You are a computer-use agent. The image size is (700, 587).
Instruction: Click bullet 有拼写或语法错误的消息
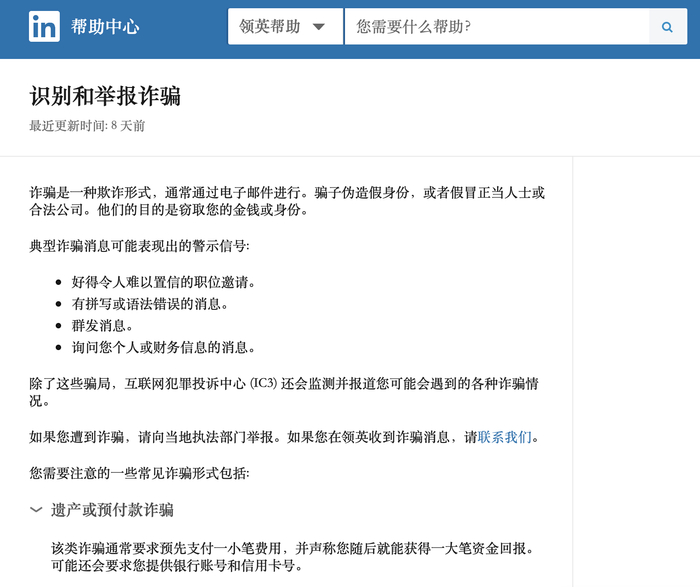tap(150, 304)
